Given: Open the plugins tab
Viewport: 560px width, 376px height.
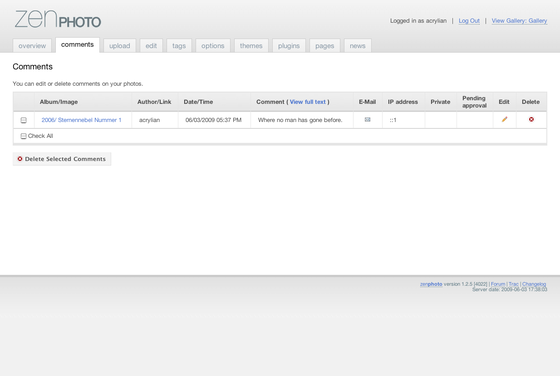Looking at the screenshot, I should point(289,46).
